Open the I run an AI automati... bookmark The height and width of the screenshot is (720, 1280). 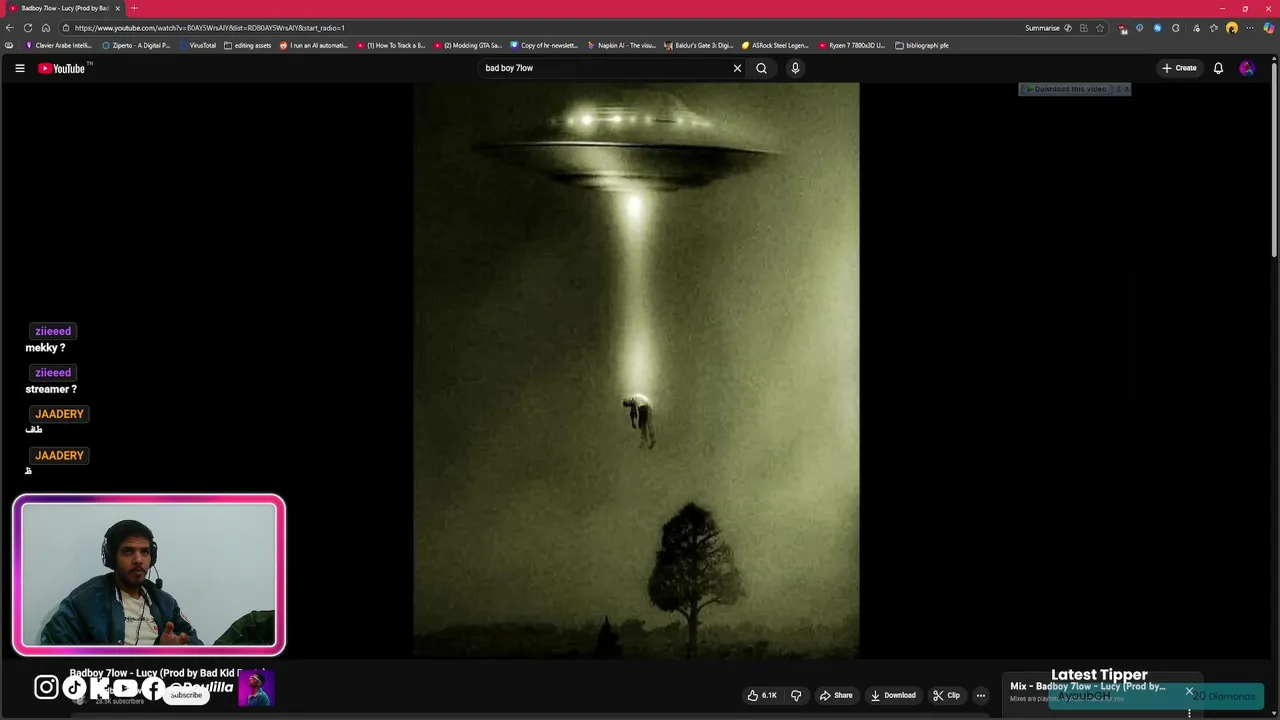314,45
